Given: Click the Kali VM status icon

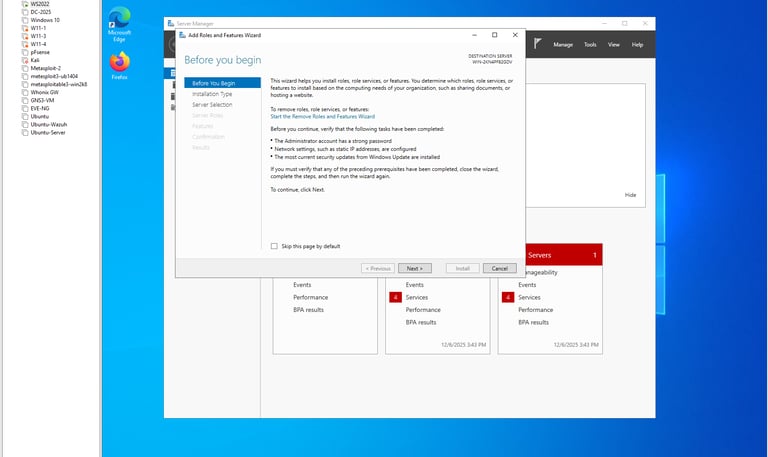Looking at the screenshot, I should (x=25, y=60).
